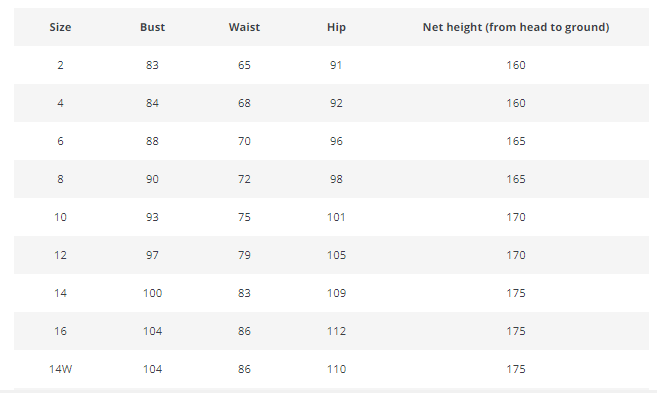Select size 14 in the Size column

tap(60, 293)
